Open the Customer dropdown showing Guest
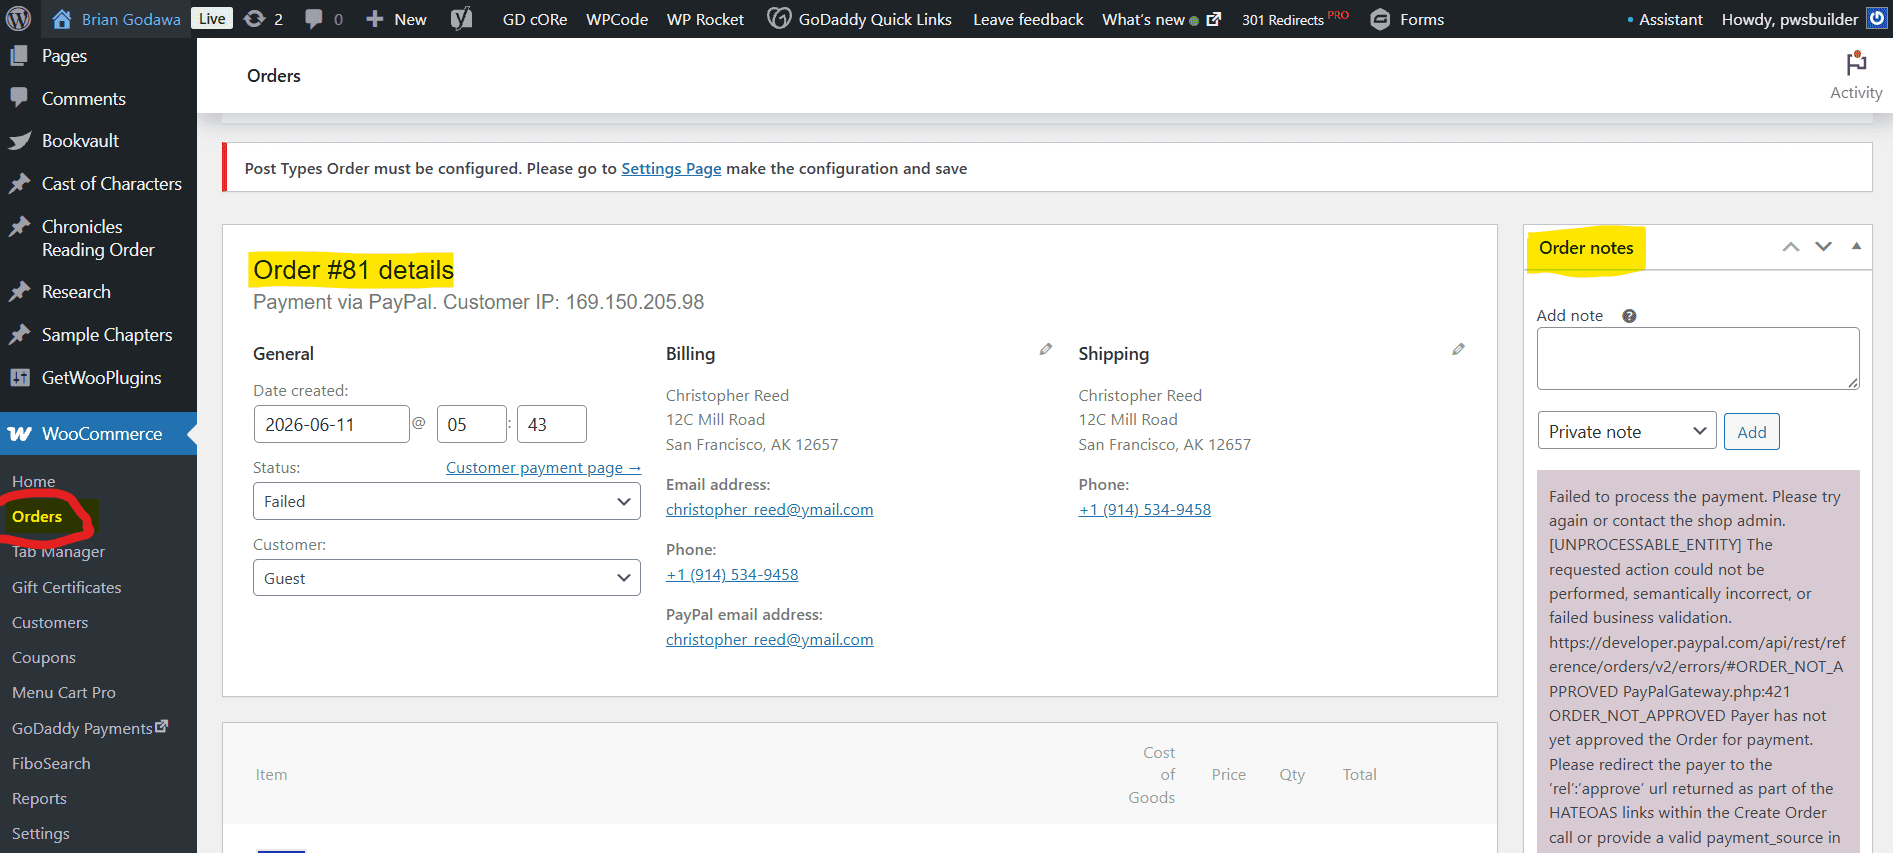The width and height of the screenshot is (1893, 853). (x=447, y=578)
